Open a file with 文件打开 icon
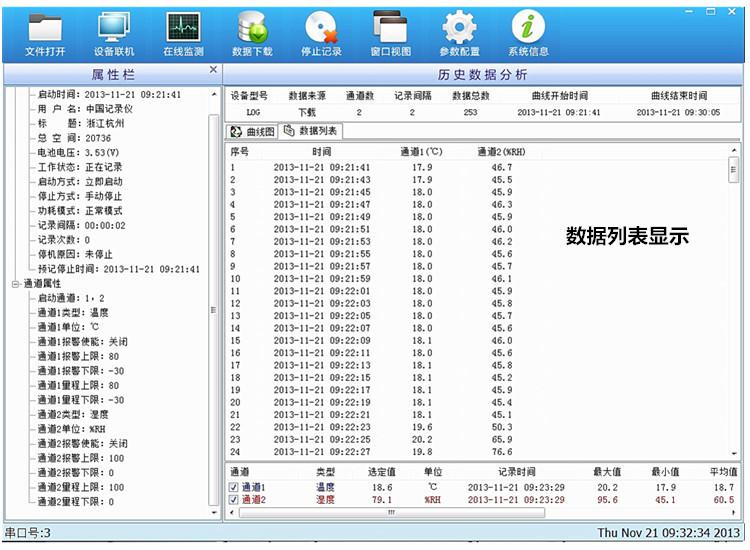The width and height of the screenshot is (750, 550). (44, 32)
